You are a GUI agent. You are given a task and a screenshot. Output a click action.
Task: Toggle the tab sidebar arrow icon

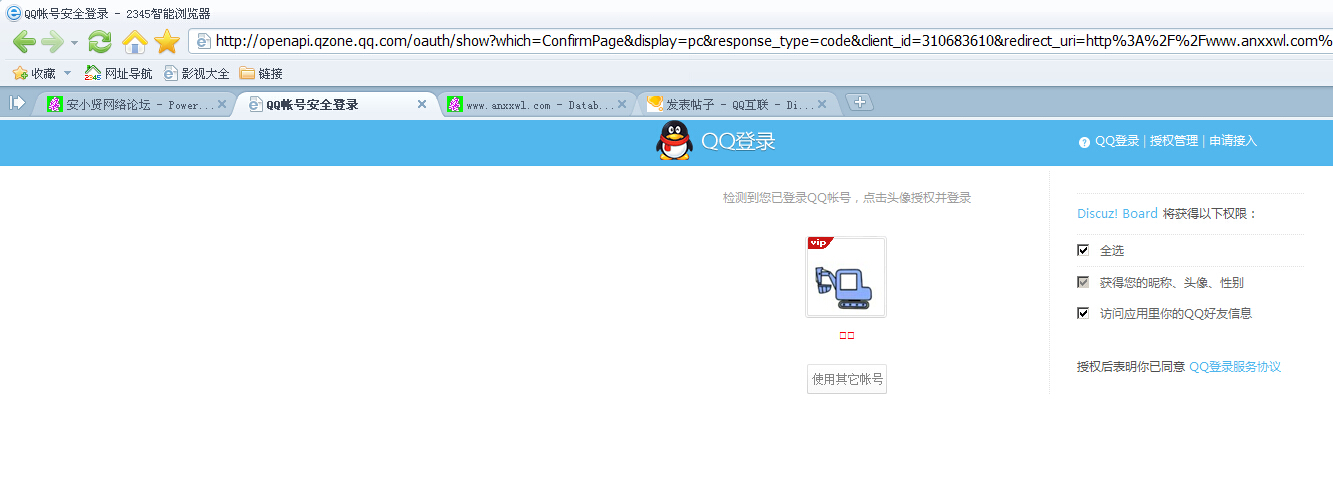17,103
